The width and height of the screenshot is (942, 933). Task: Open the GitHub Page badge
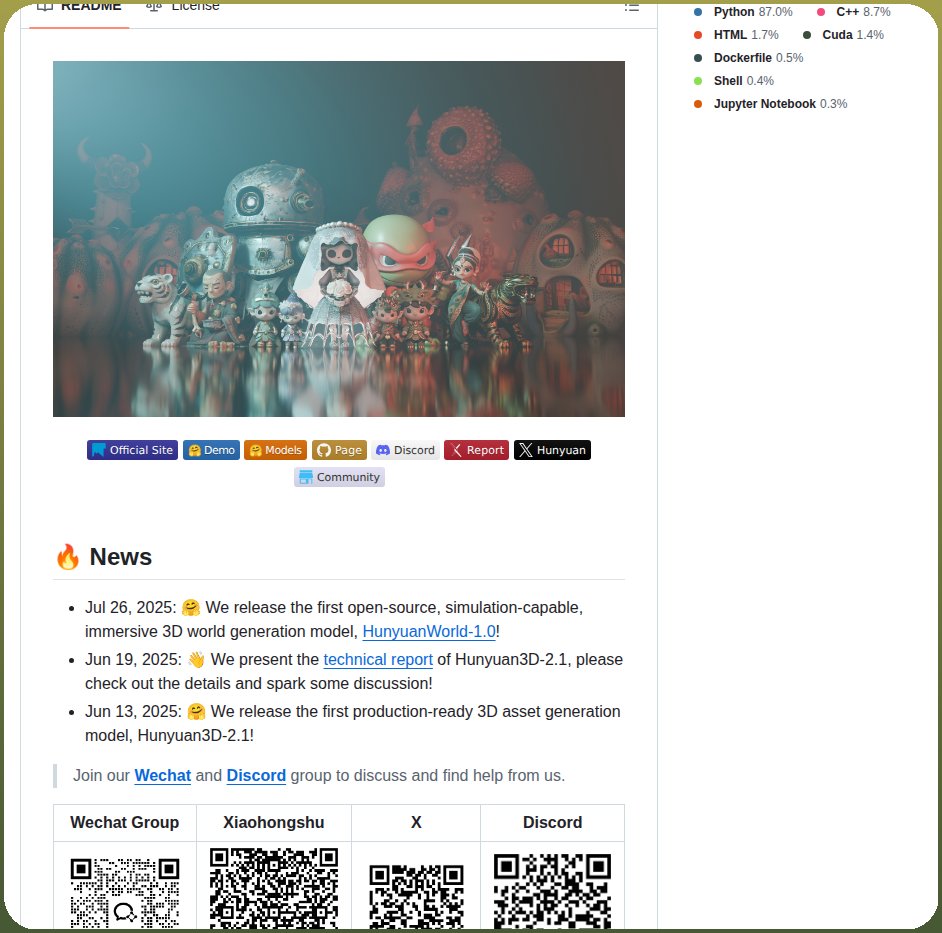pyautogui.click(x=339, y=450)
